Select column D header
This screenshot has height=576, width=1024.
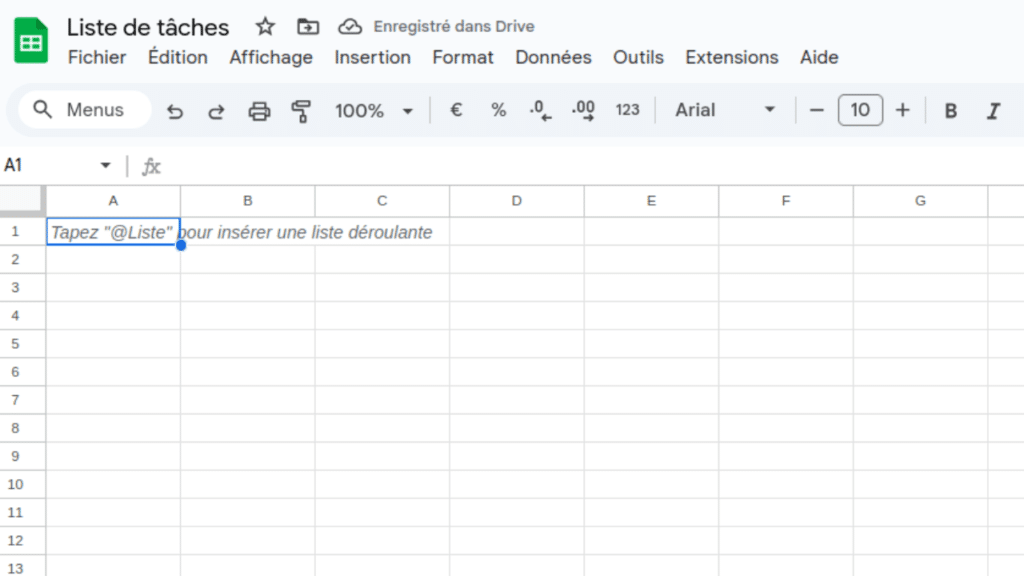pyautogui.click(x=517, y=201)
